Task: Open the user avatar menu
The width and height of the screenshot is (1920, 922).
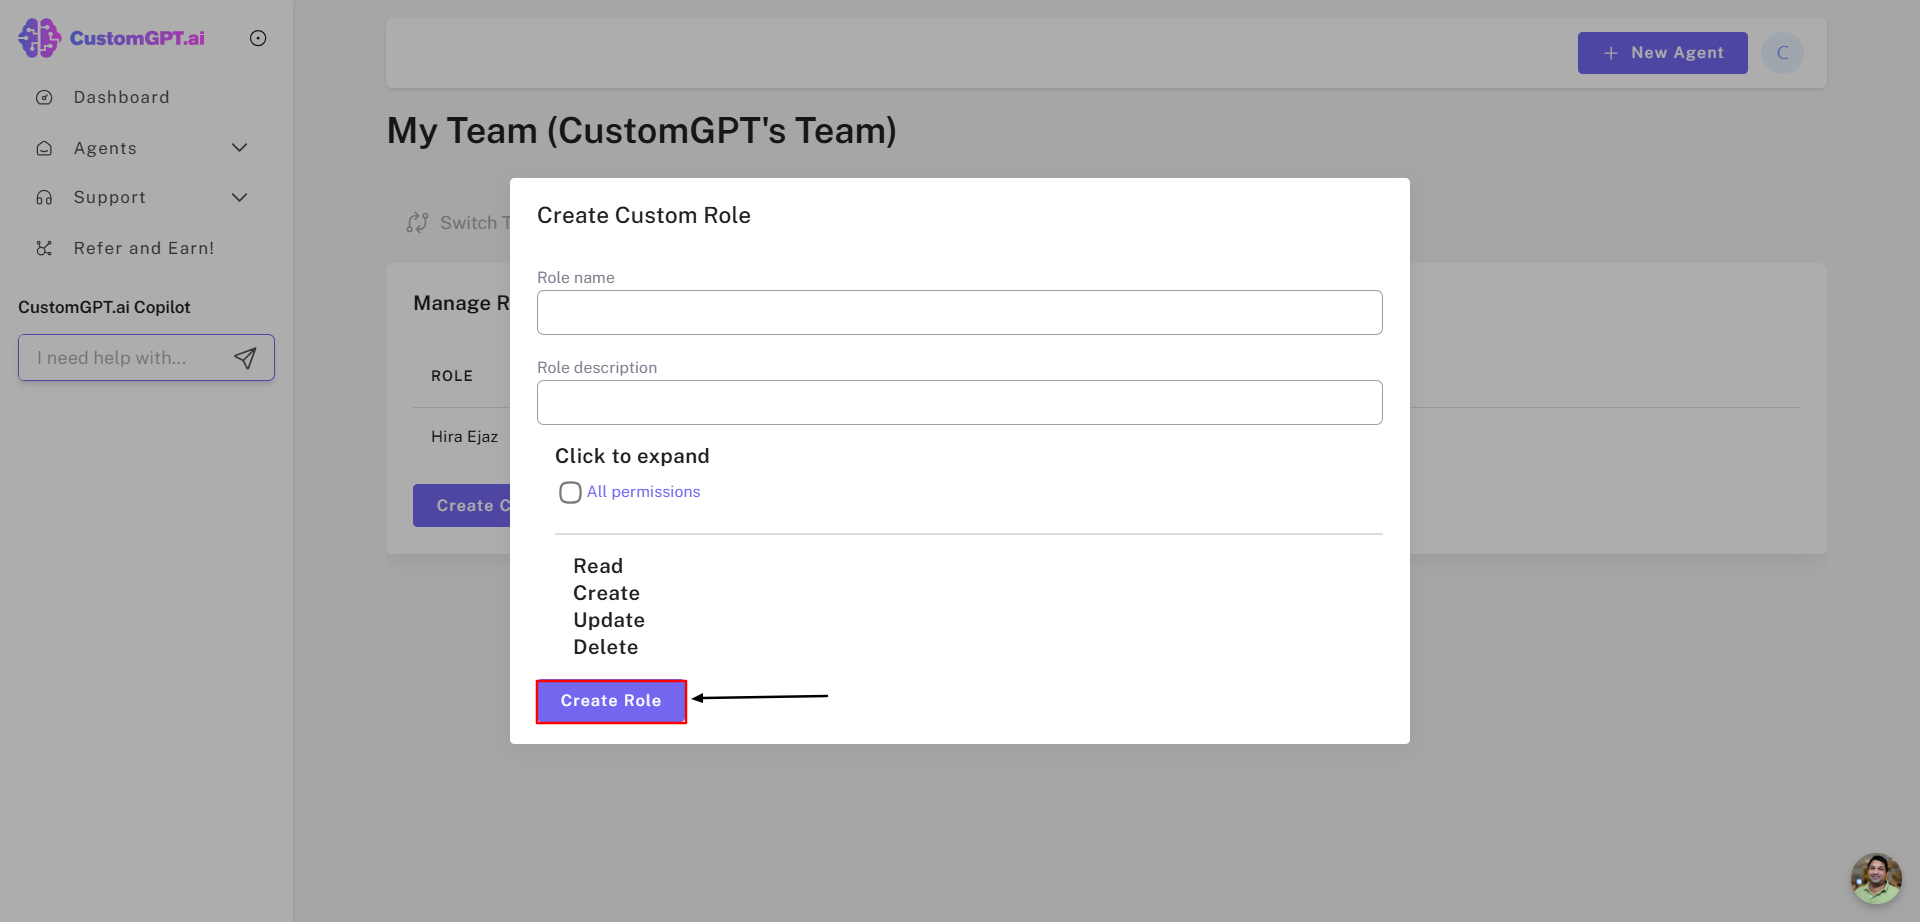Action: [x=1782, y=53]
